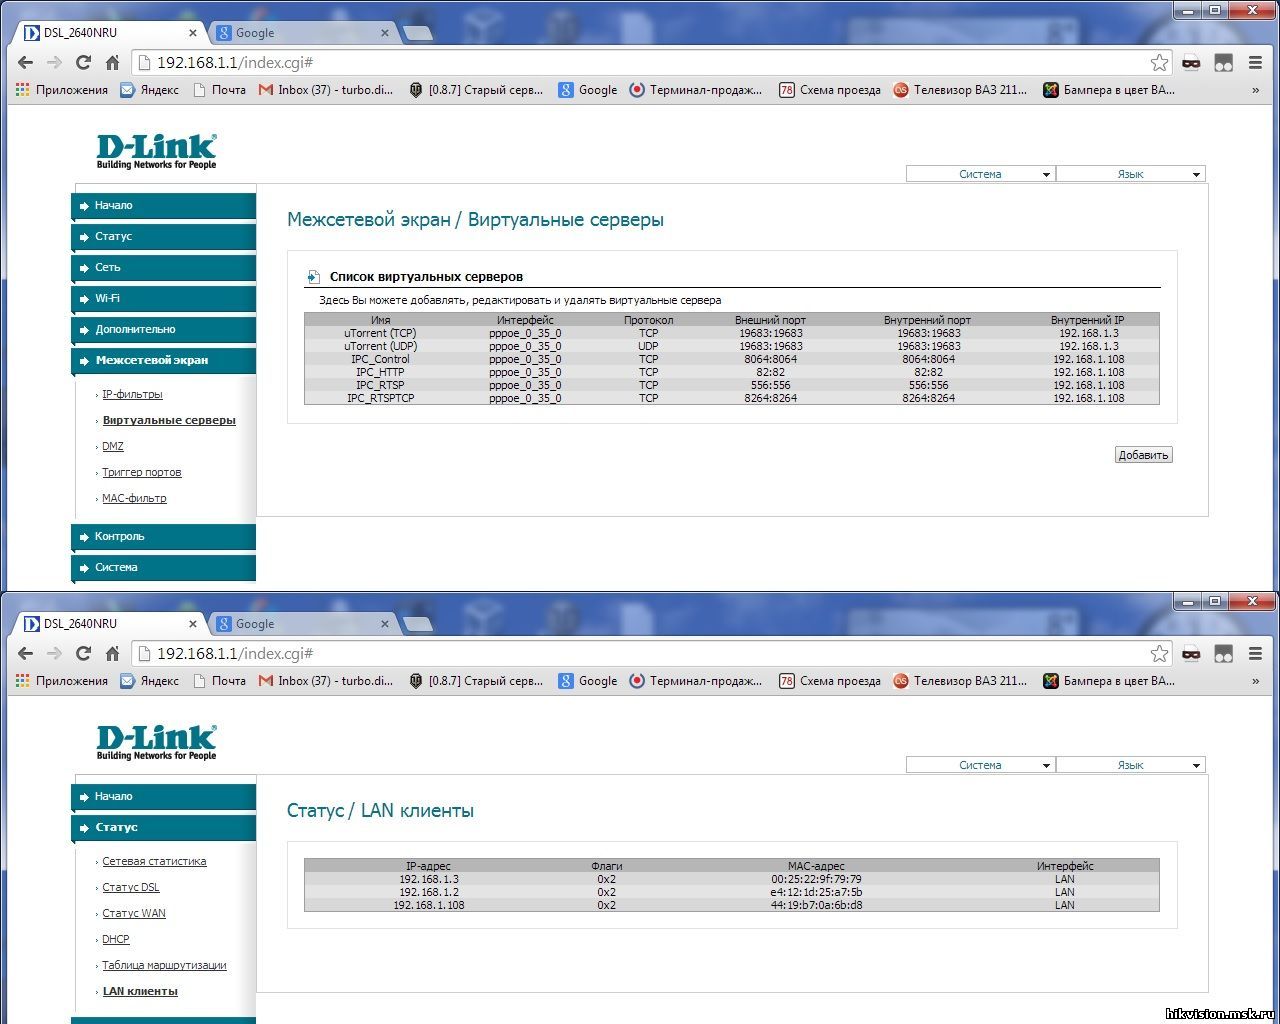Expand Контроль sidebar menu
Screen dimensions: 1280x1024
coord(164,537)
